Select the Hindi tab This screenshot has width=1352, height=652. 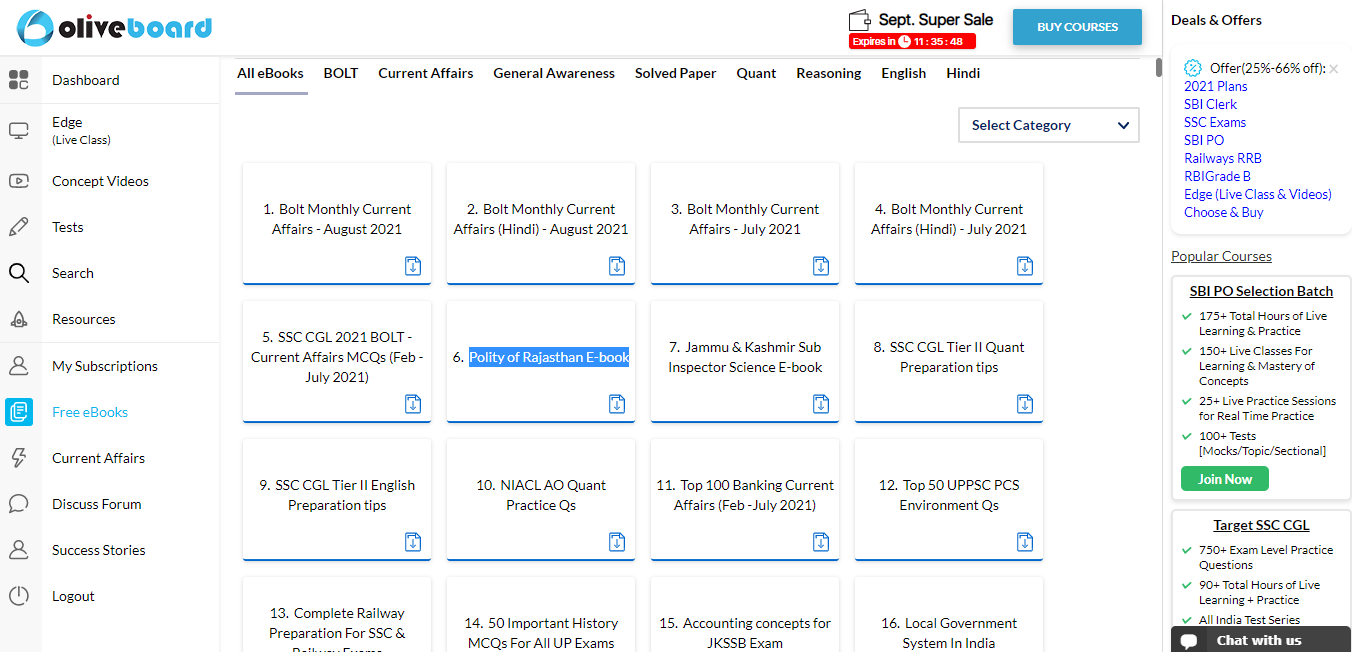(963, 73)
